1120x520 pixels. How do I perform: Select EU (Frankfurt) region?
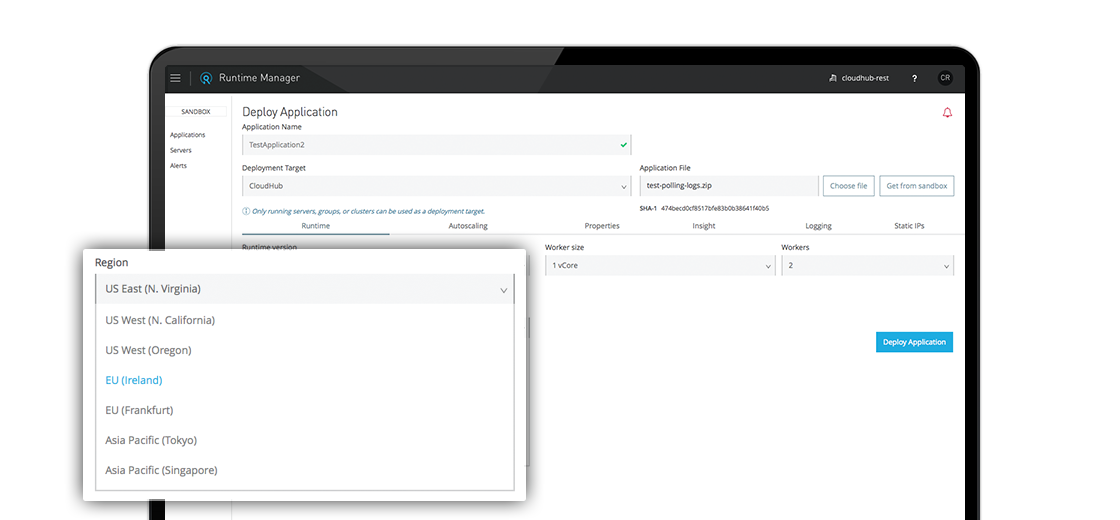305,410
